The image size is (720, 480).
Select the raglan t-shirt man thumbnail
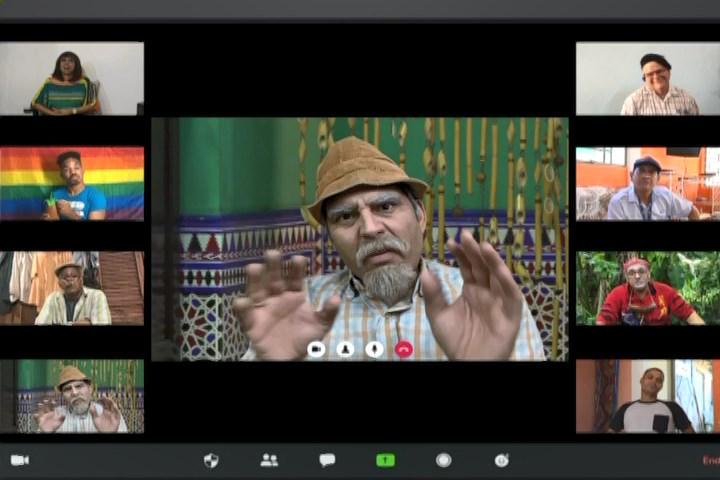point(648,396)
